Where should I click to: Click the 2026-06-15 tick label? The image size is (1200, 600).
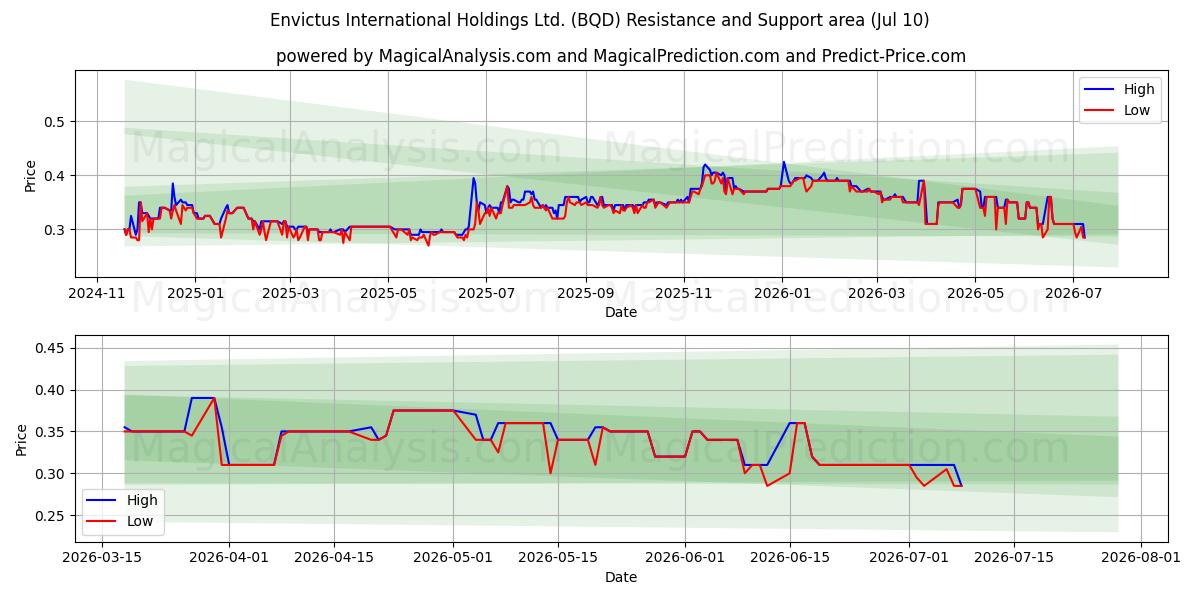click(x=790, y=559)
